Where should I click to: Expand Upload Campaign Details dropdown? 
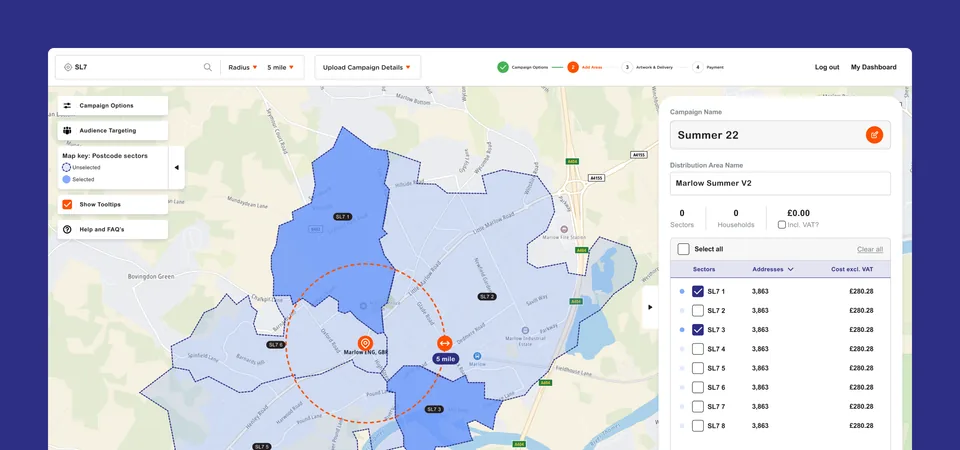[367, 67]
